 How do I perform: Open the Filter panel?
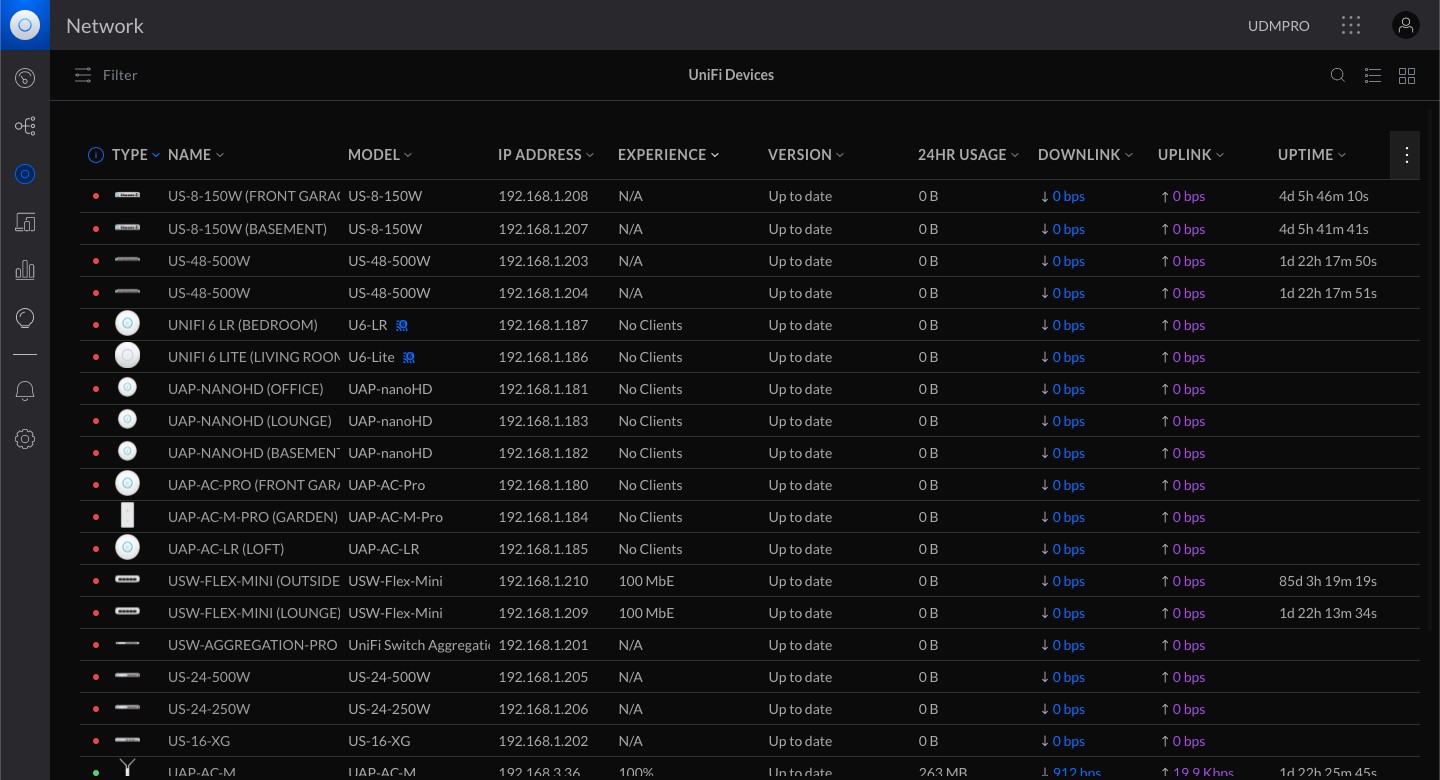(x=106, y=75)
